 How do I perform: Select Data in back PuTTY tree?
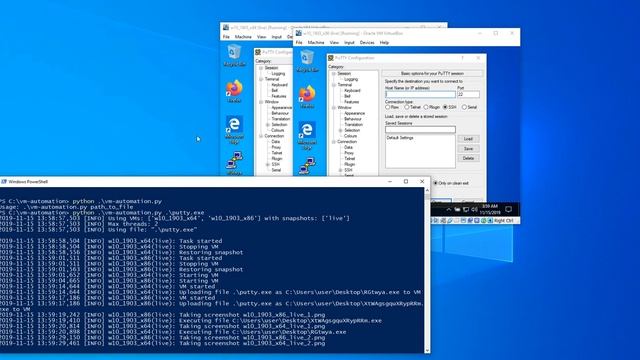pos(276,142)
